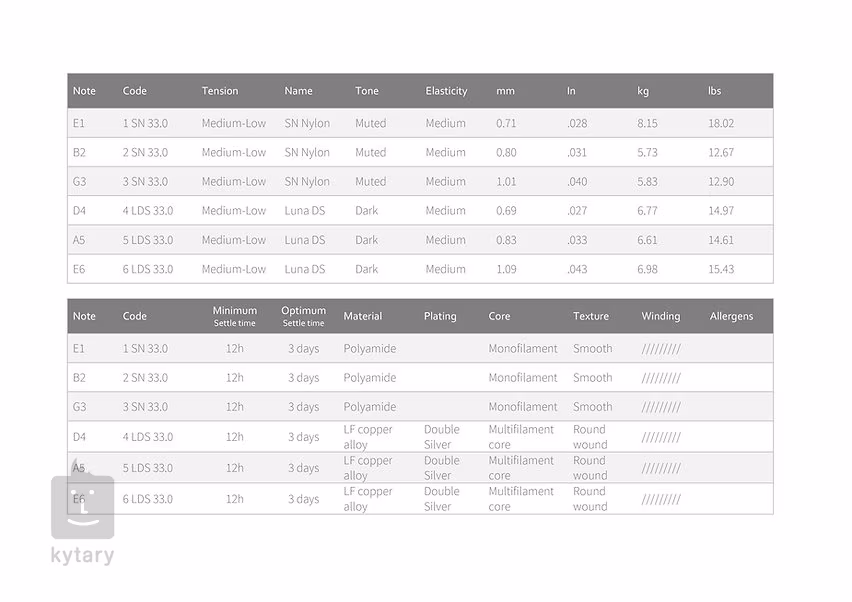Select the 1.09 mm gauge cell
852x602 pixels.
point(506,269)
